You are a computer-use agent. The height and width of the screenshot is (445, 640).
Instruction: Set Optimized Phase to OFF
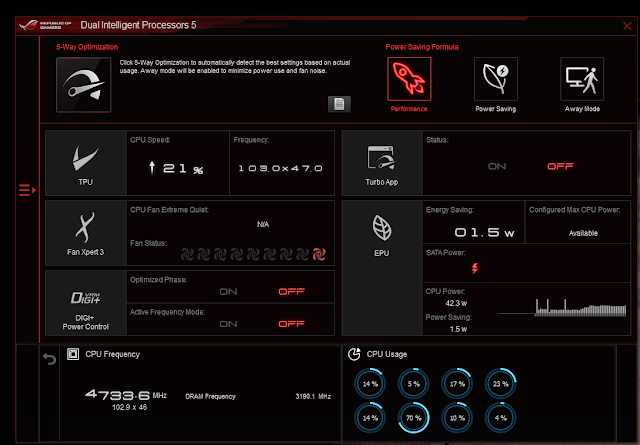pyautogui.click(x=291, y=291)
